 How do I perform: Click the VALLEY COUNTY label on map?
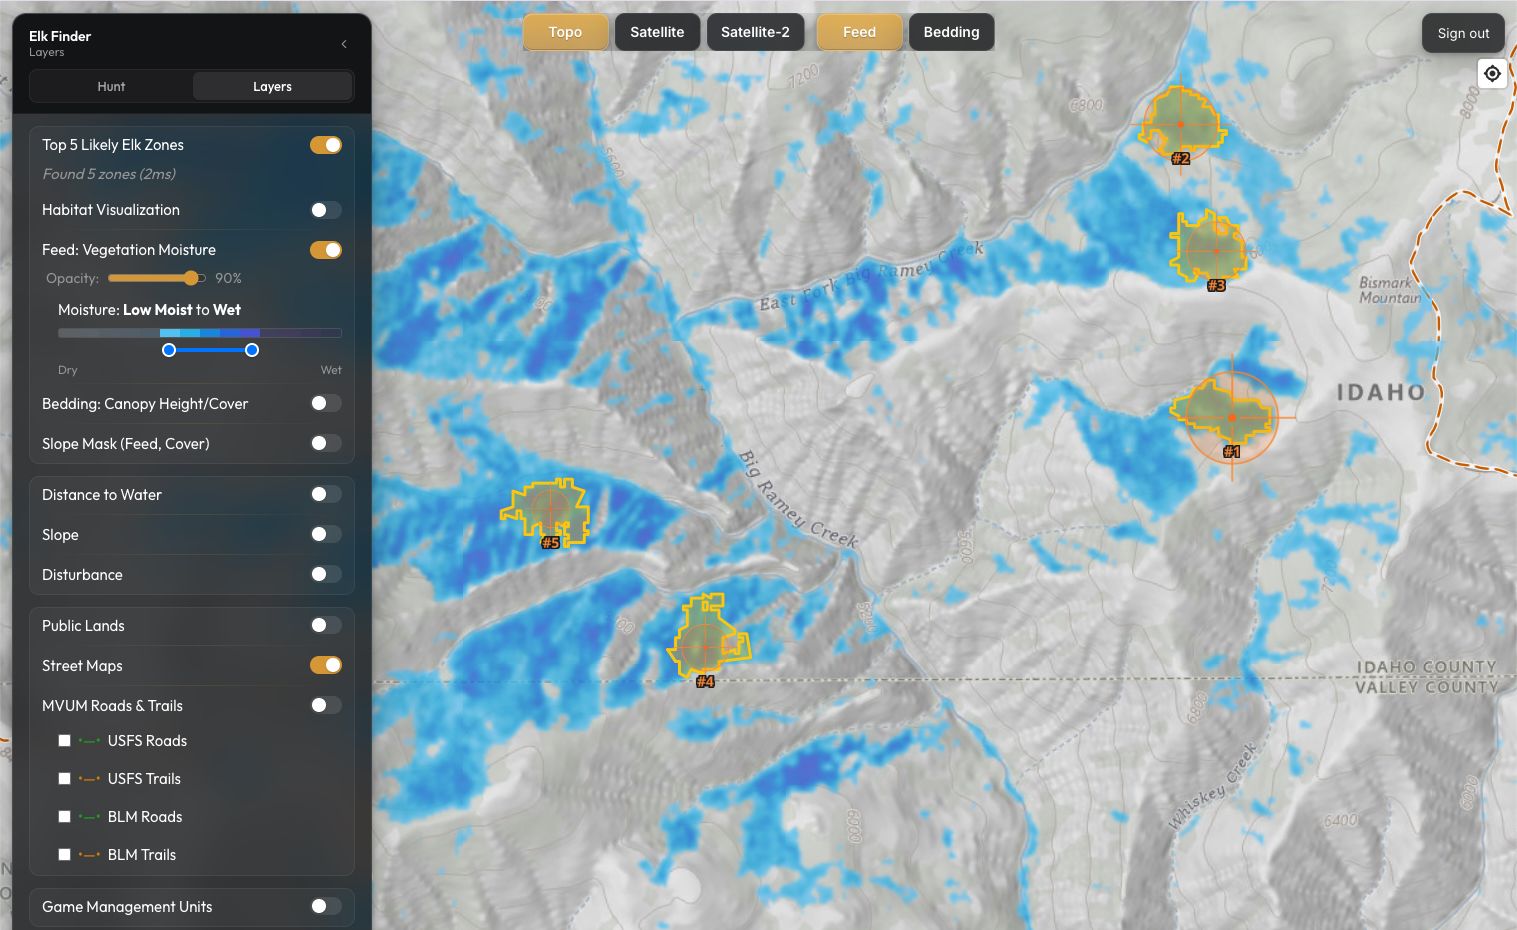[1427, 687]
